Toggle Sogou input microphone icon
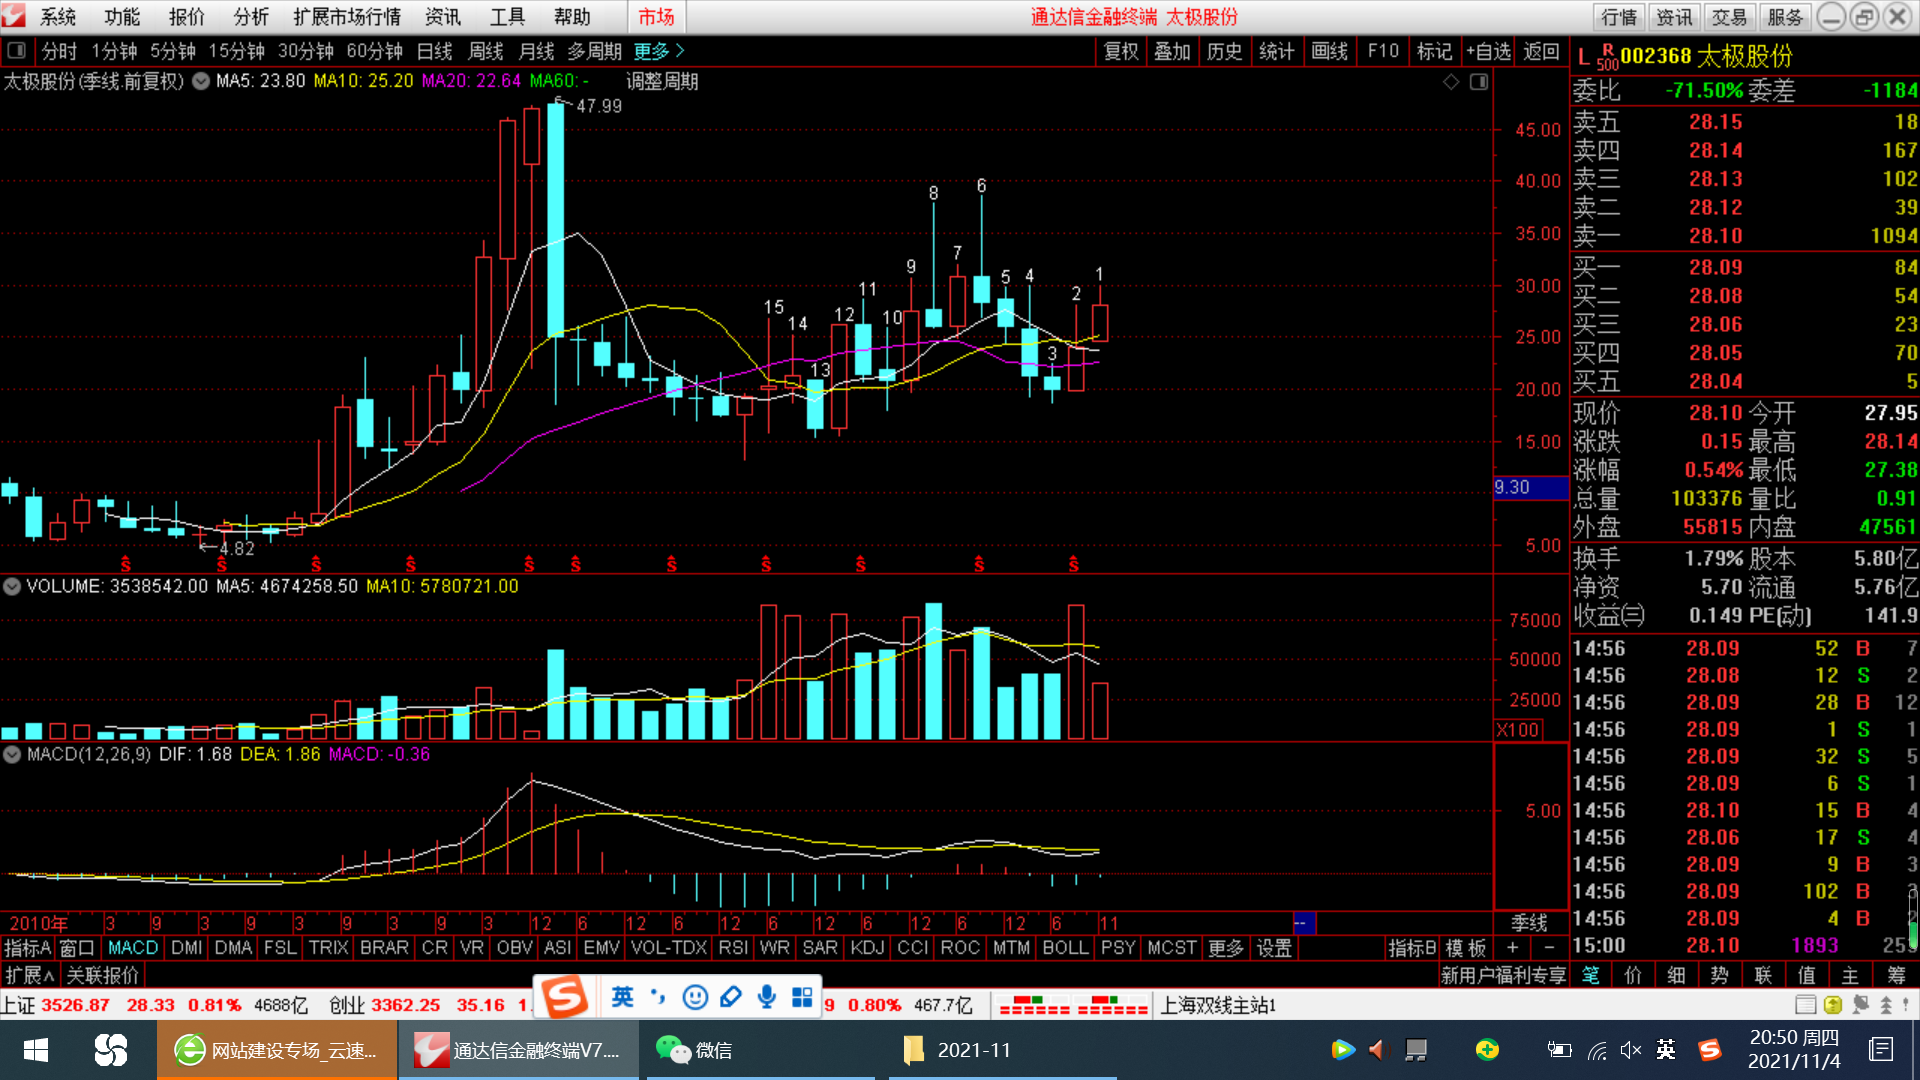This screenshot has width=1920, height=1080. click(766, 997)
